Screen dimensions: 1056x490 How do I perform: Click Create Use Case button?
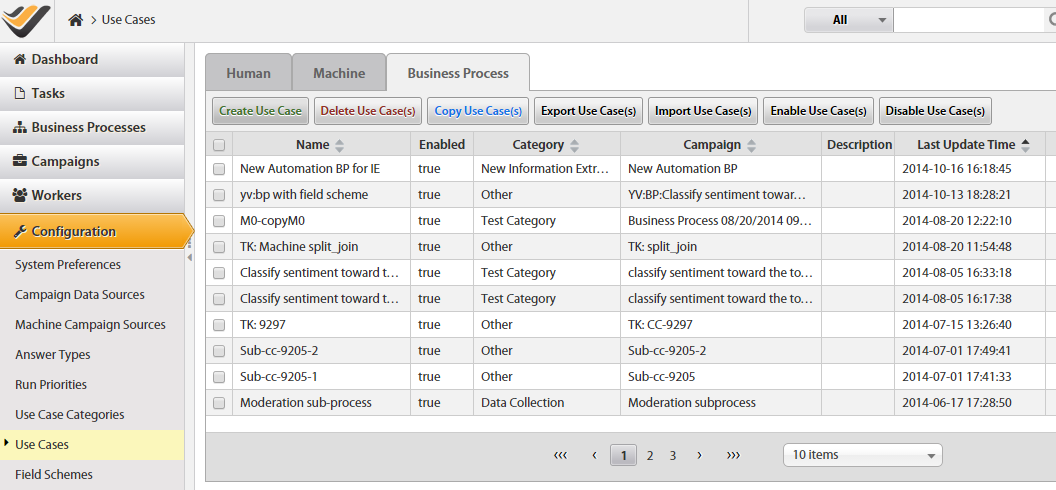pyautogui.click(x=261, y=111)
